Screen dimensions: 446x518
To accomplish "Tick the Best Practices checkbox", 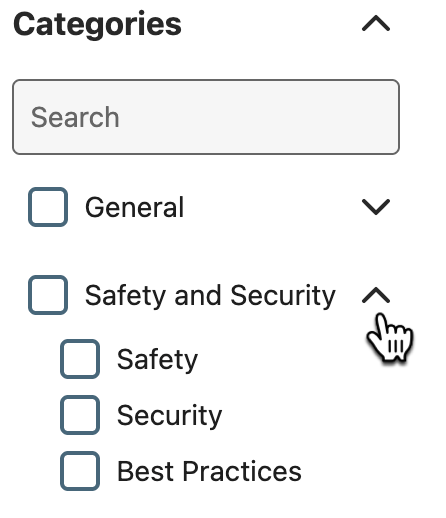I will (80, 471).
